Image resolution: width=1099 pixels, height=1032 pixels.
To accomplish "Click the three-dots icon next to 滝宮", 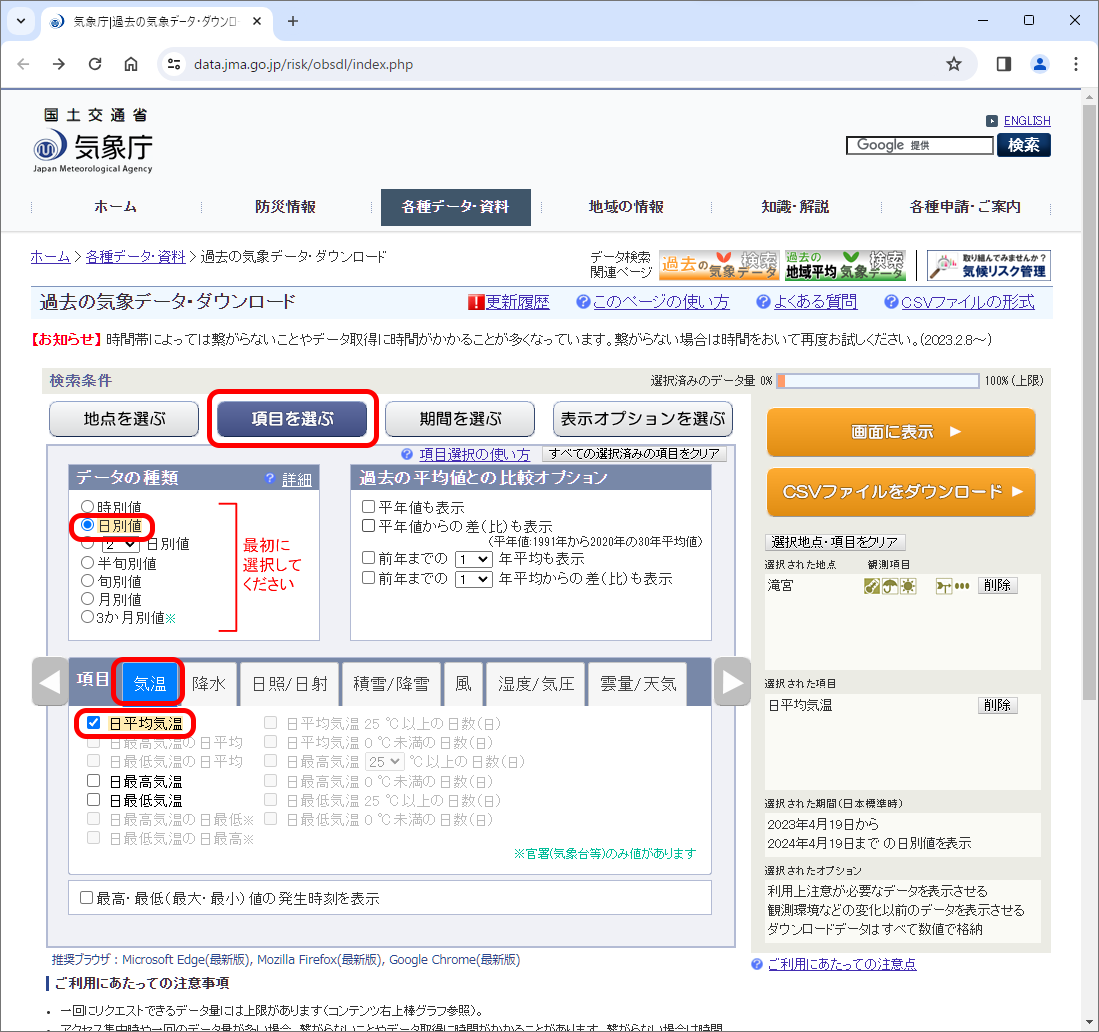I will pyautogui.click(x=962, y=586).
